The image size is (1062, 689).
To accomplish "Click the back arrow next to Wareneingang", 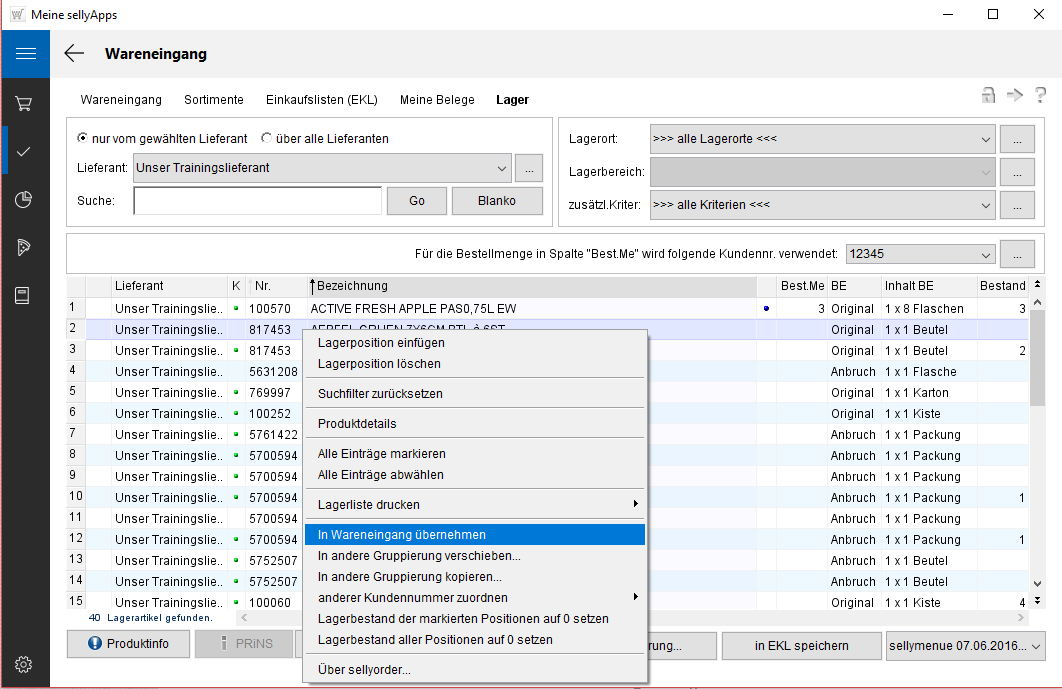I will 74,54.
